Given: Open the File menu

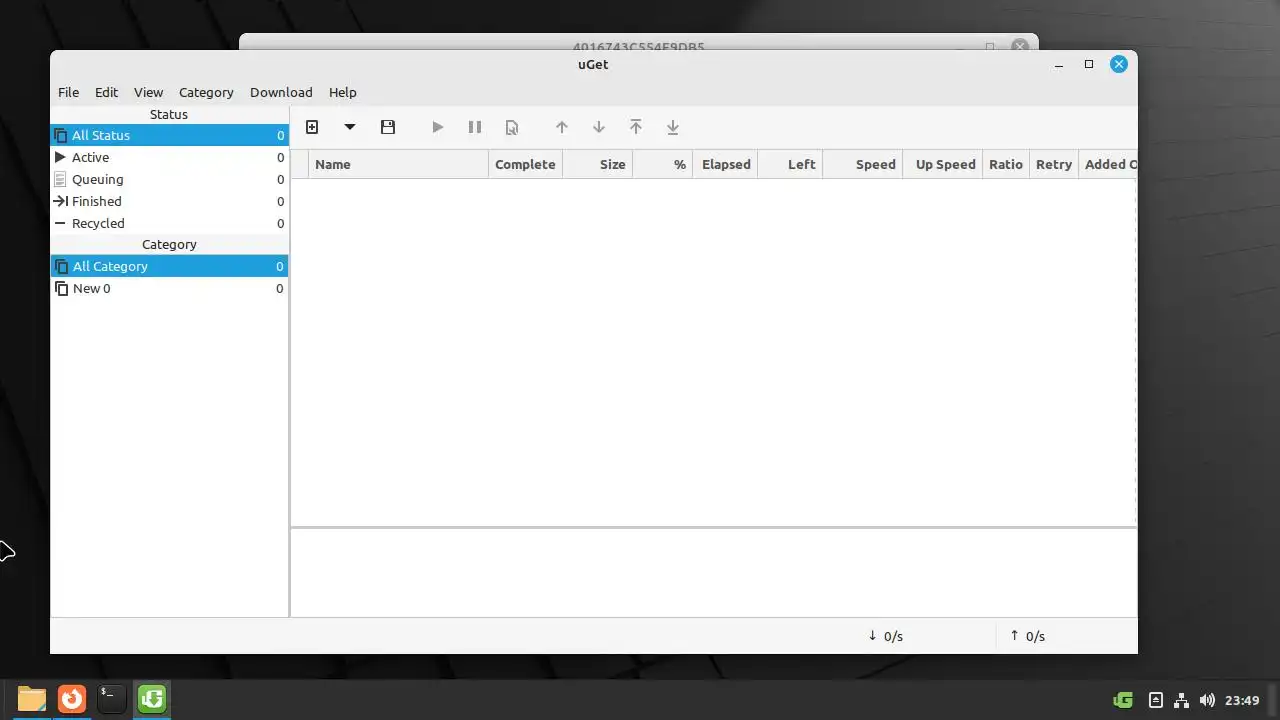Looking at the screenshot, I should coord(68,92).
